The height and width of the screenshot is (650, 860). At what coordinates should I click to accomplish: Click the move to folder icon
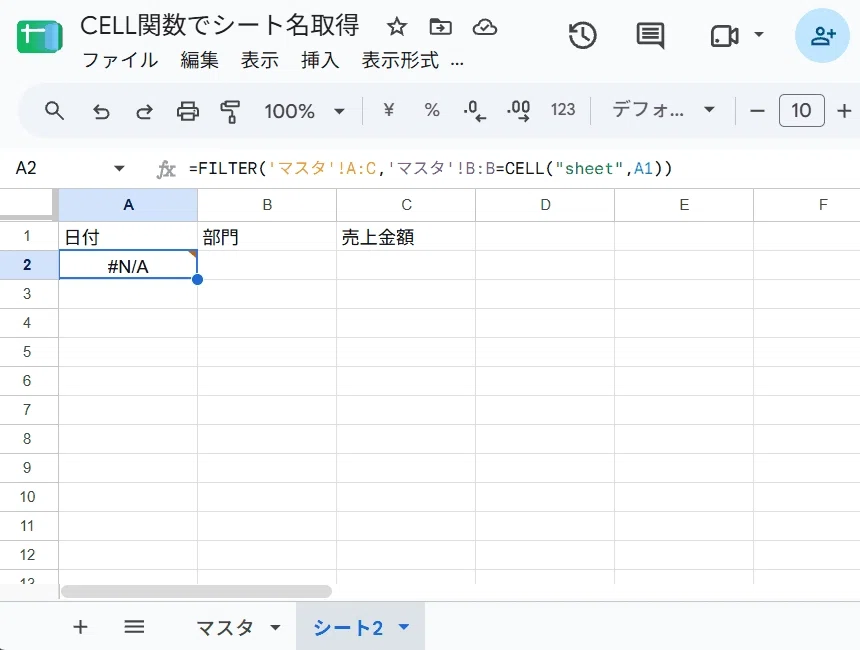point(440,26)
